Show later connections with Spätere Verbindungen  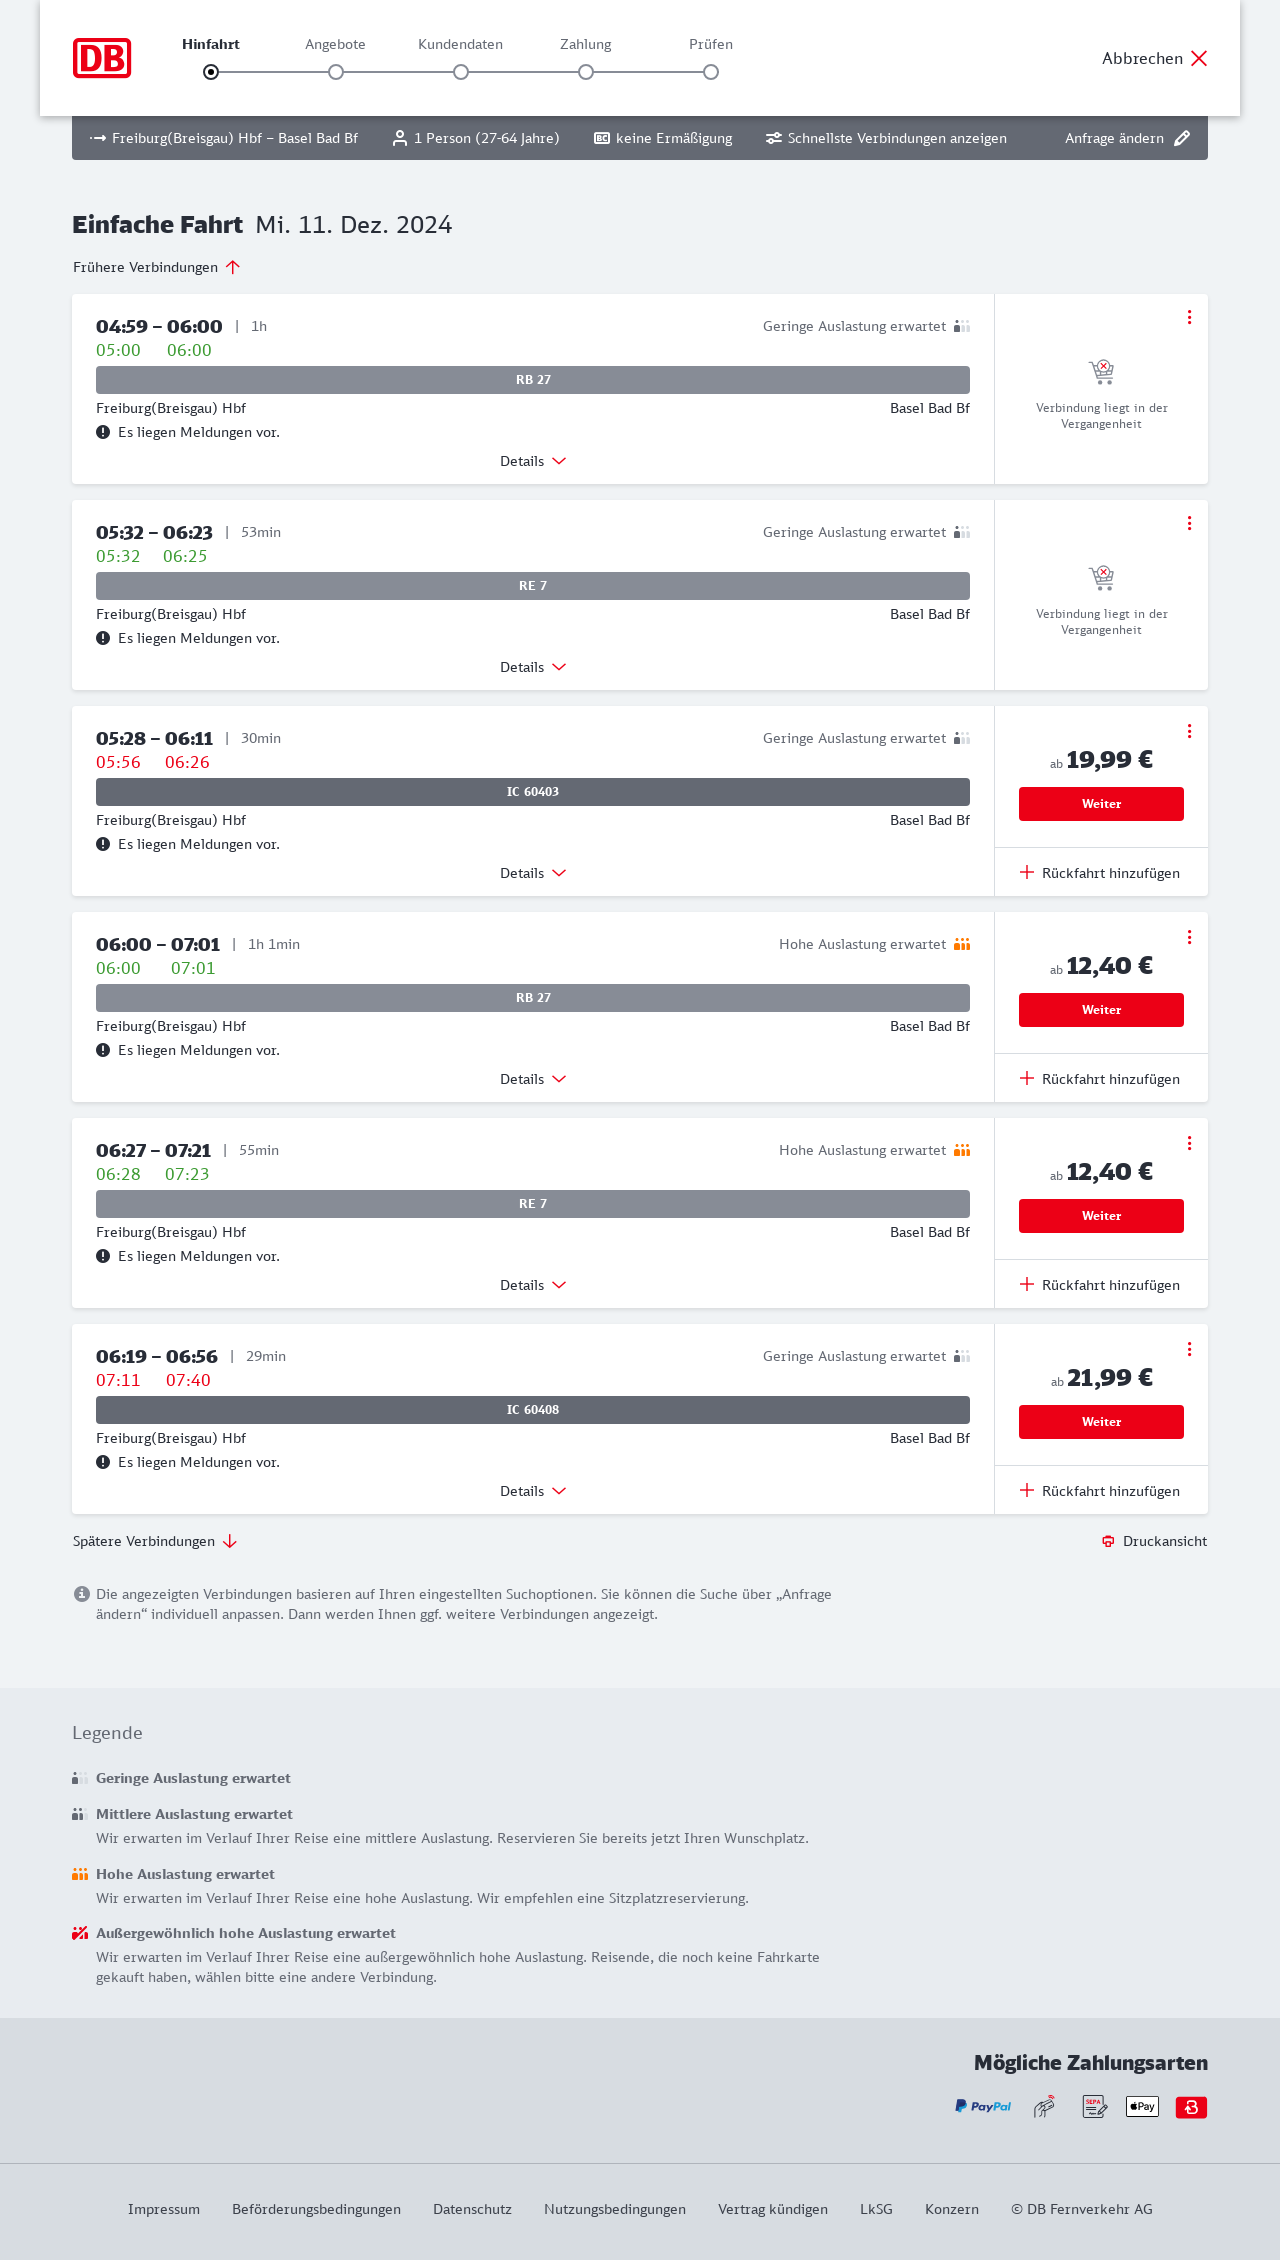[x=155, y=1541]
